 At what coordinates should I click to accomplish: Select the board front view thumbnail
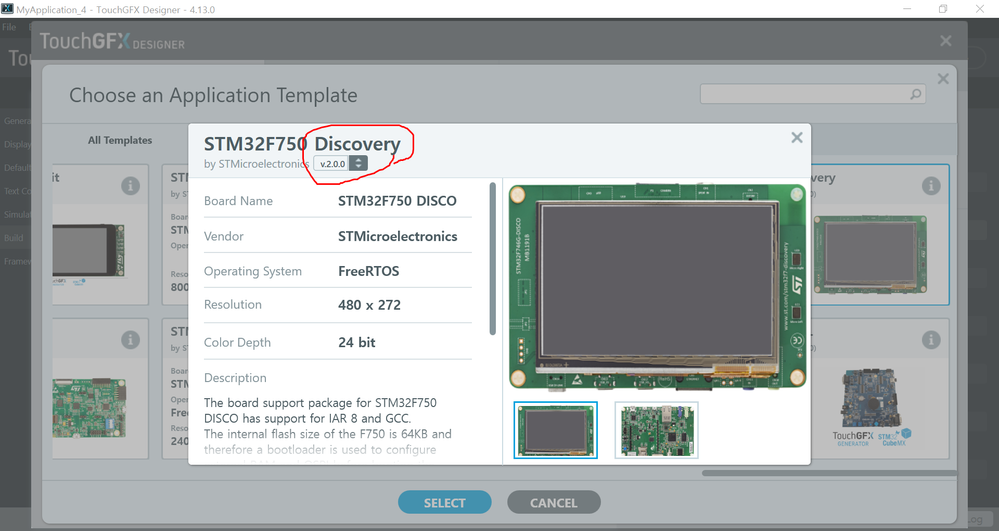(x=556, y=430)
